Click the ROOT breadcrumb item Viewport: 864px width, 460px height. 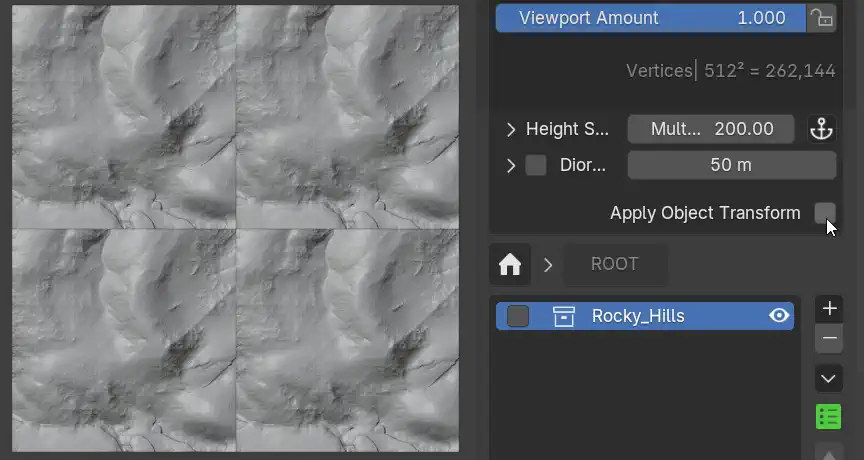coord(614,264)
